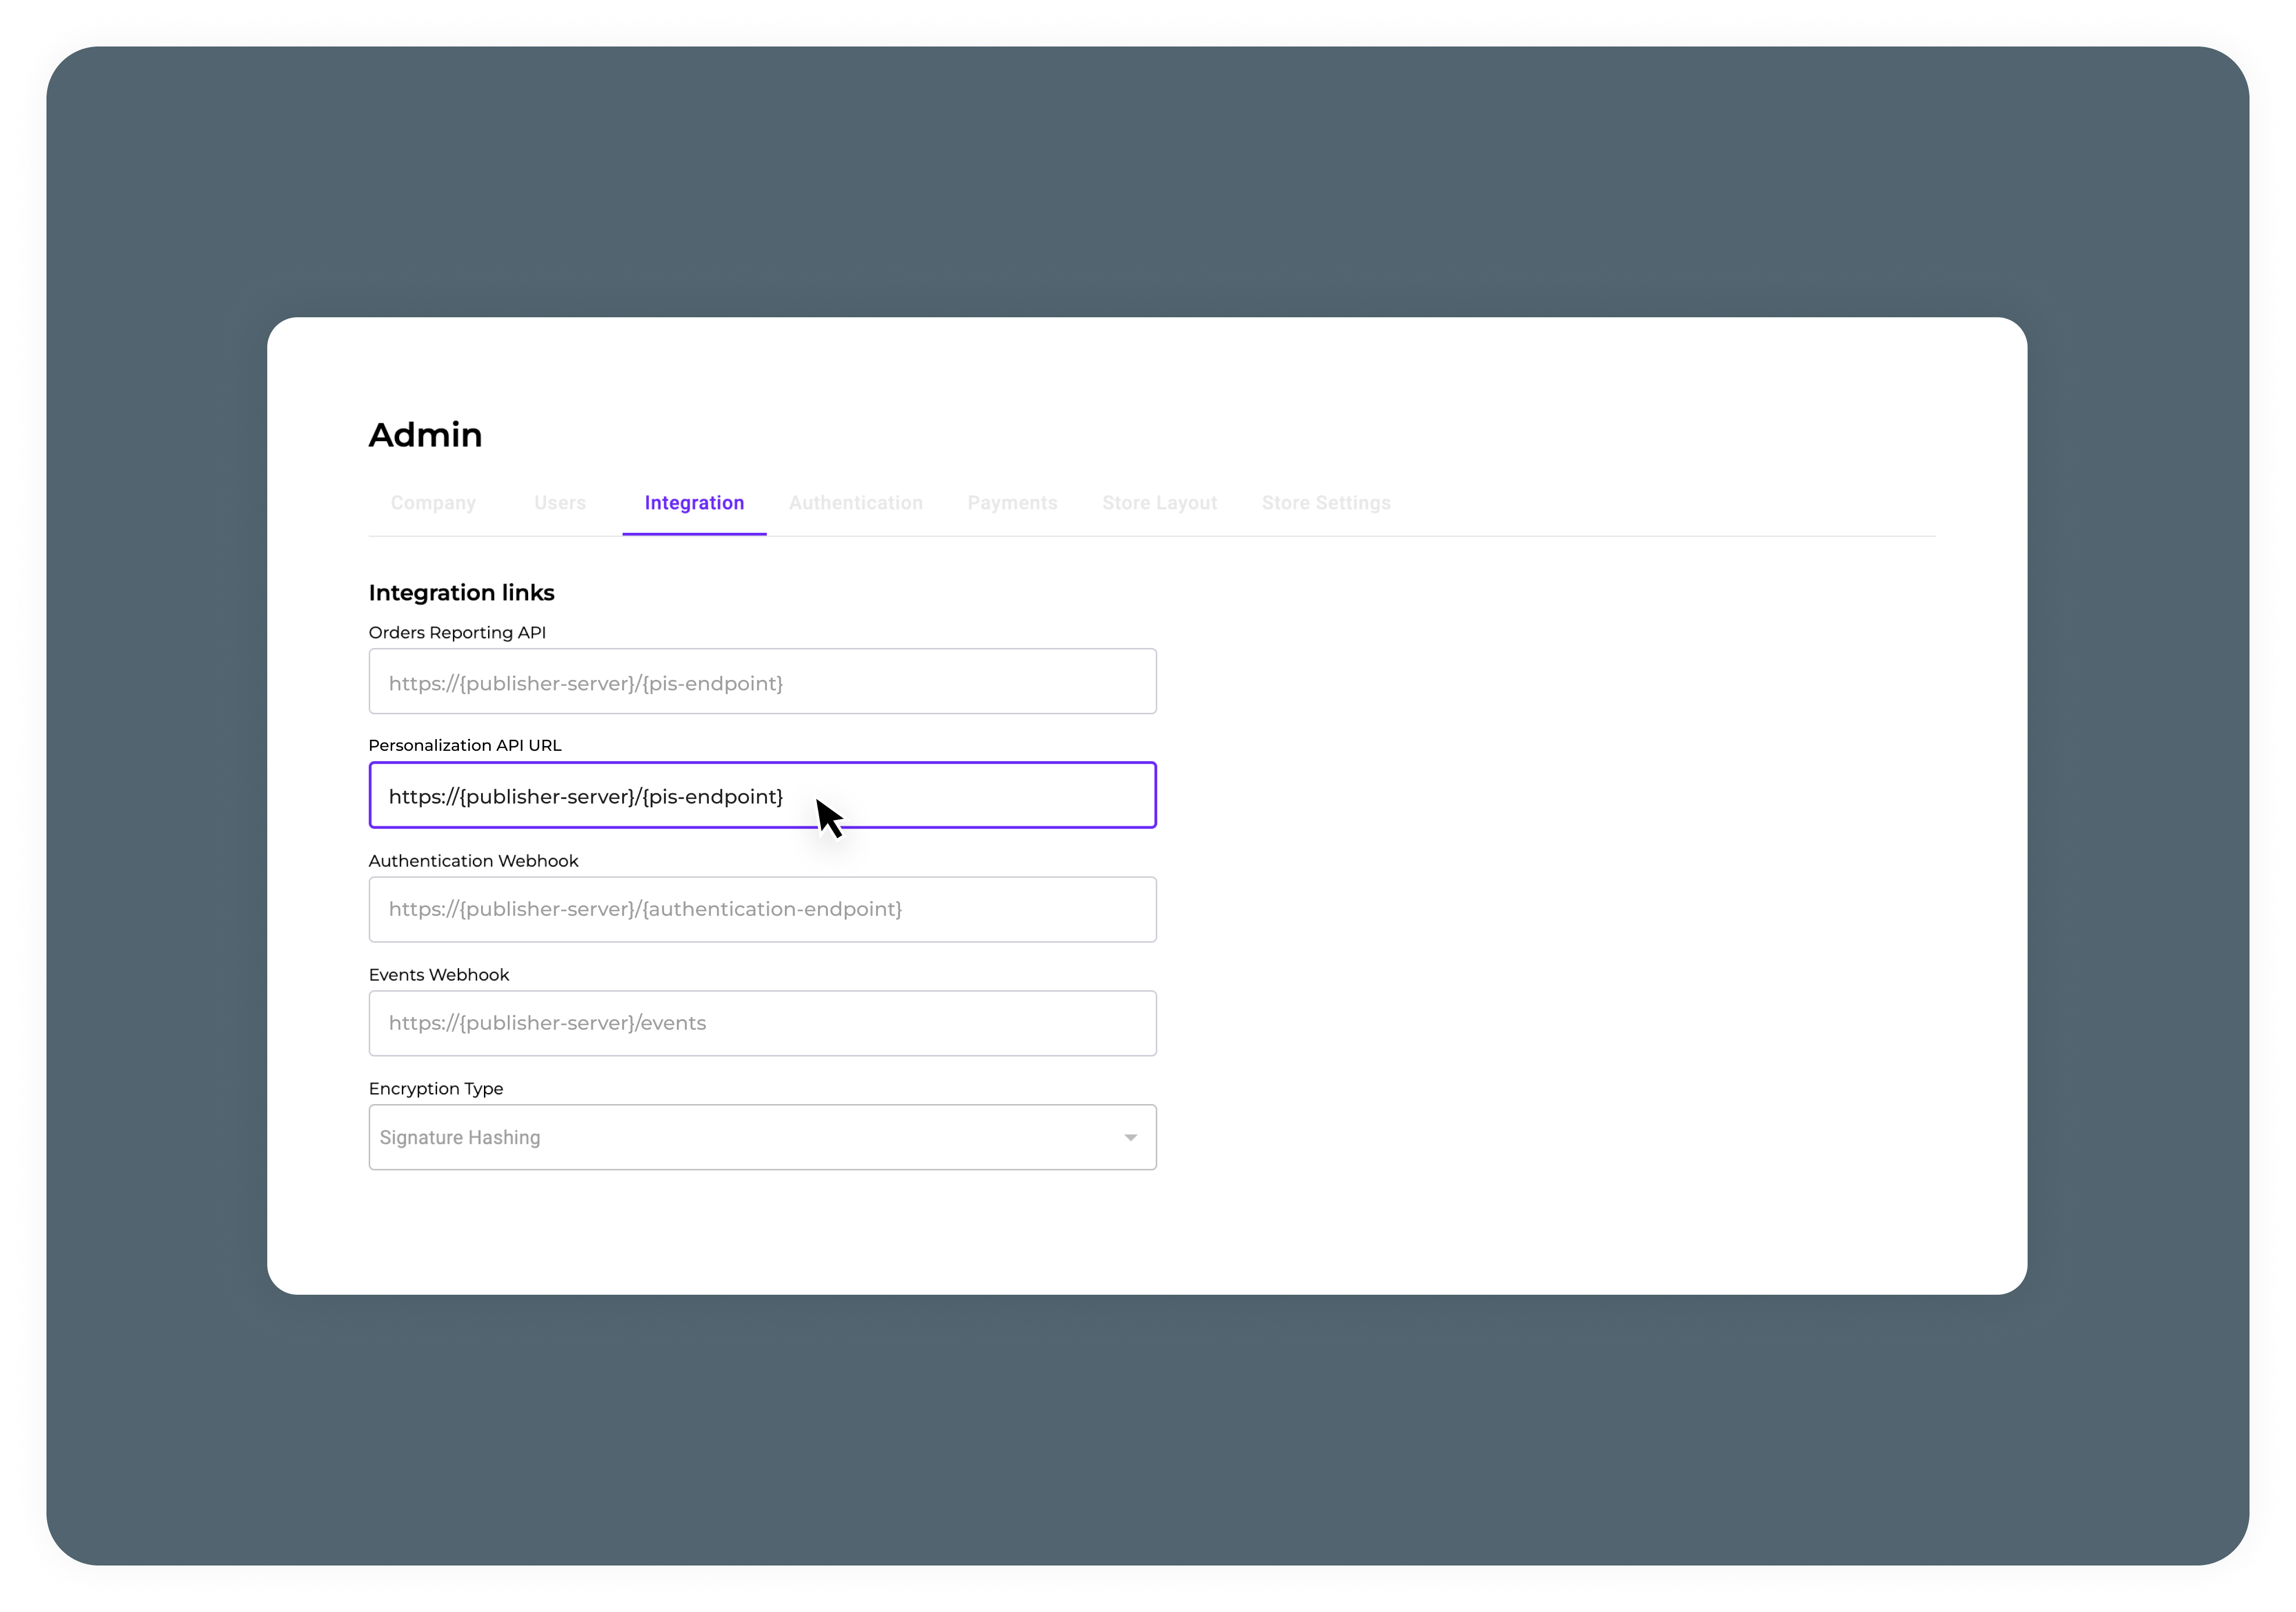Image resolution: width=2296 pixels, height=1612 pixels.
Task: Open the Payments tab
Action: (x=1012, y=503)
